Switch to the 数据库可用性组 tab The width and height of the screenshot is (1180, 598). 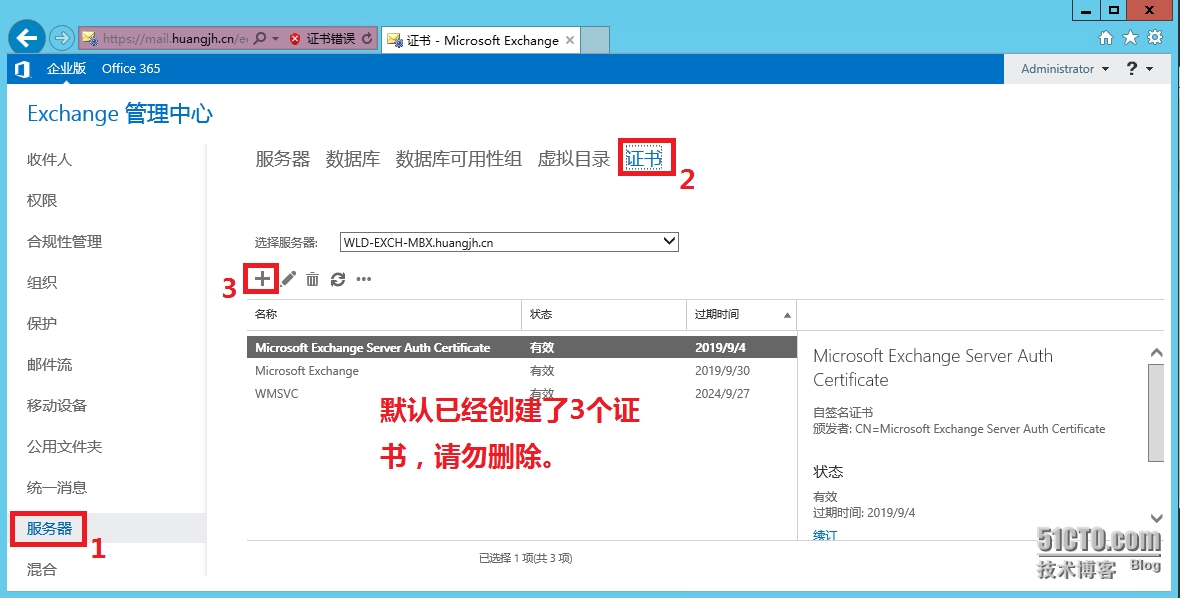coord(458,159)
